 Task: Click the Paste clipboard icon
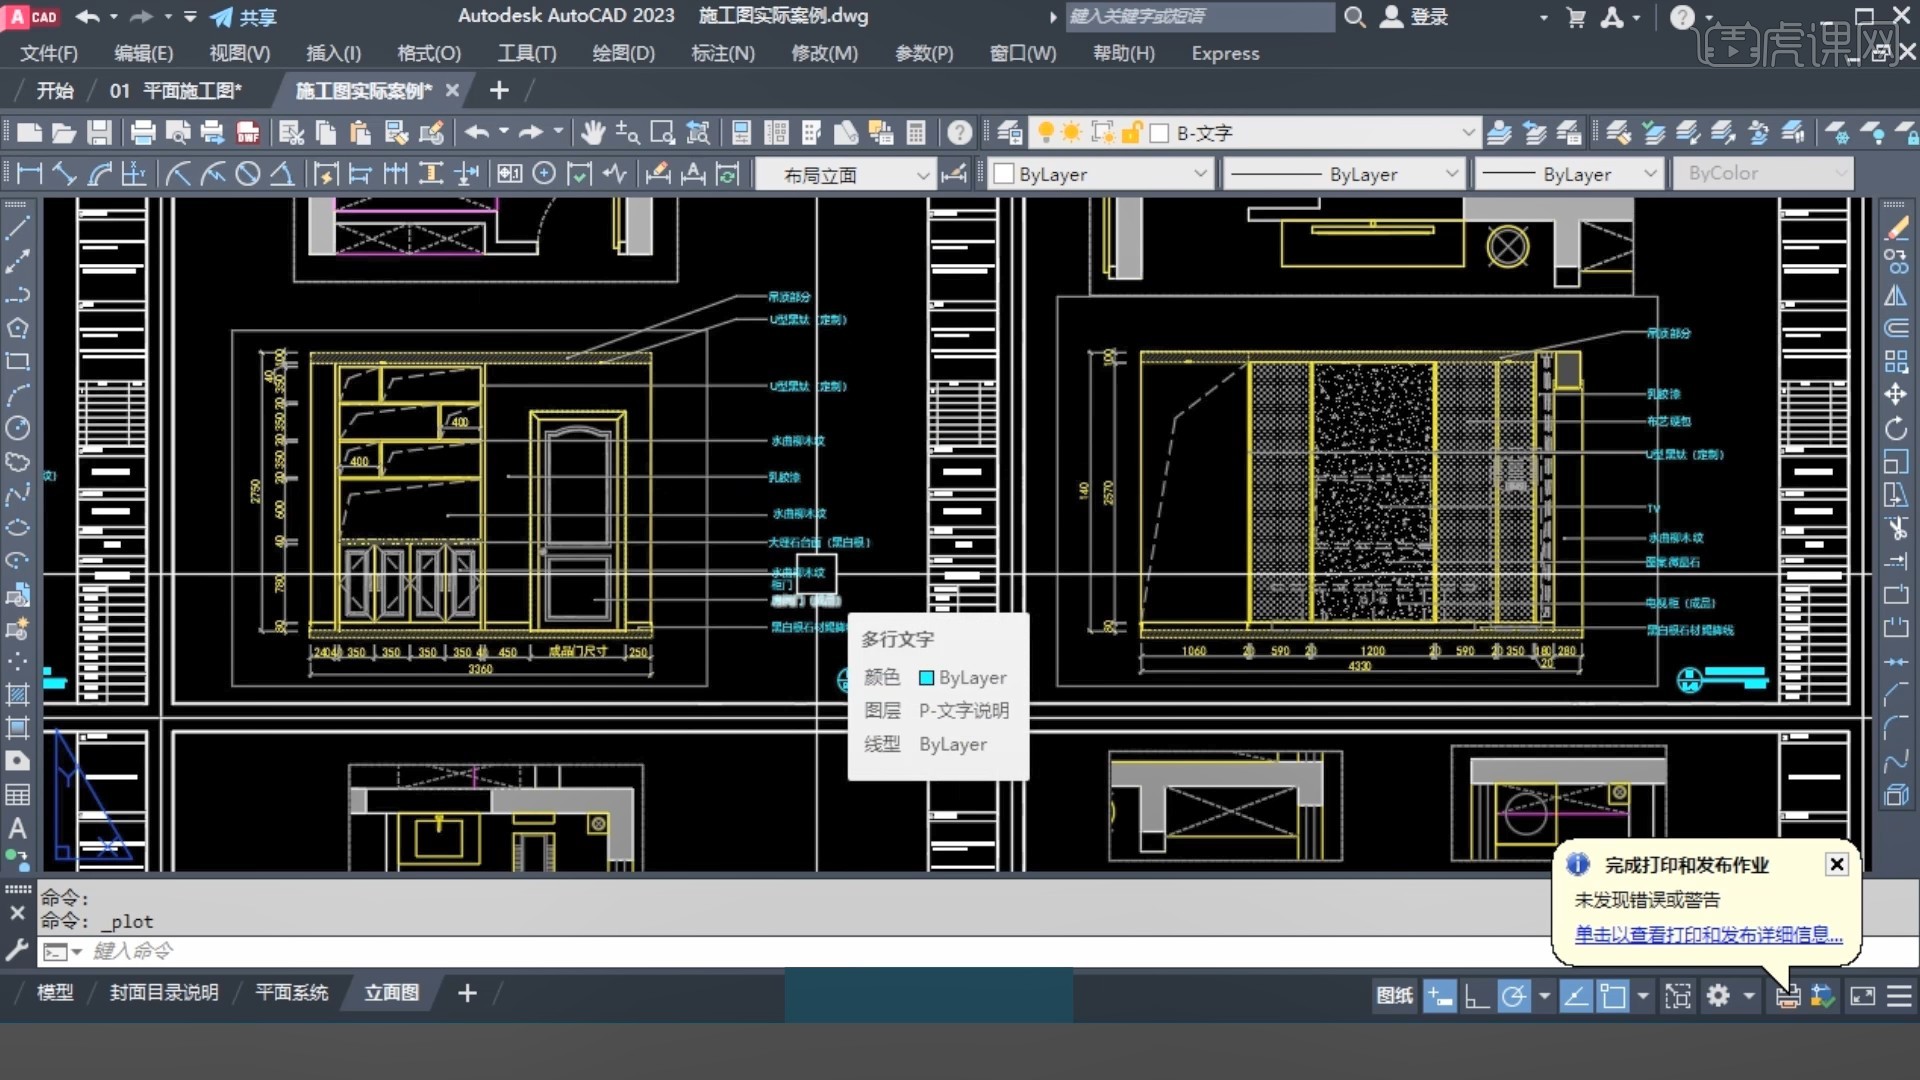coord(360,132)
